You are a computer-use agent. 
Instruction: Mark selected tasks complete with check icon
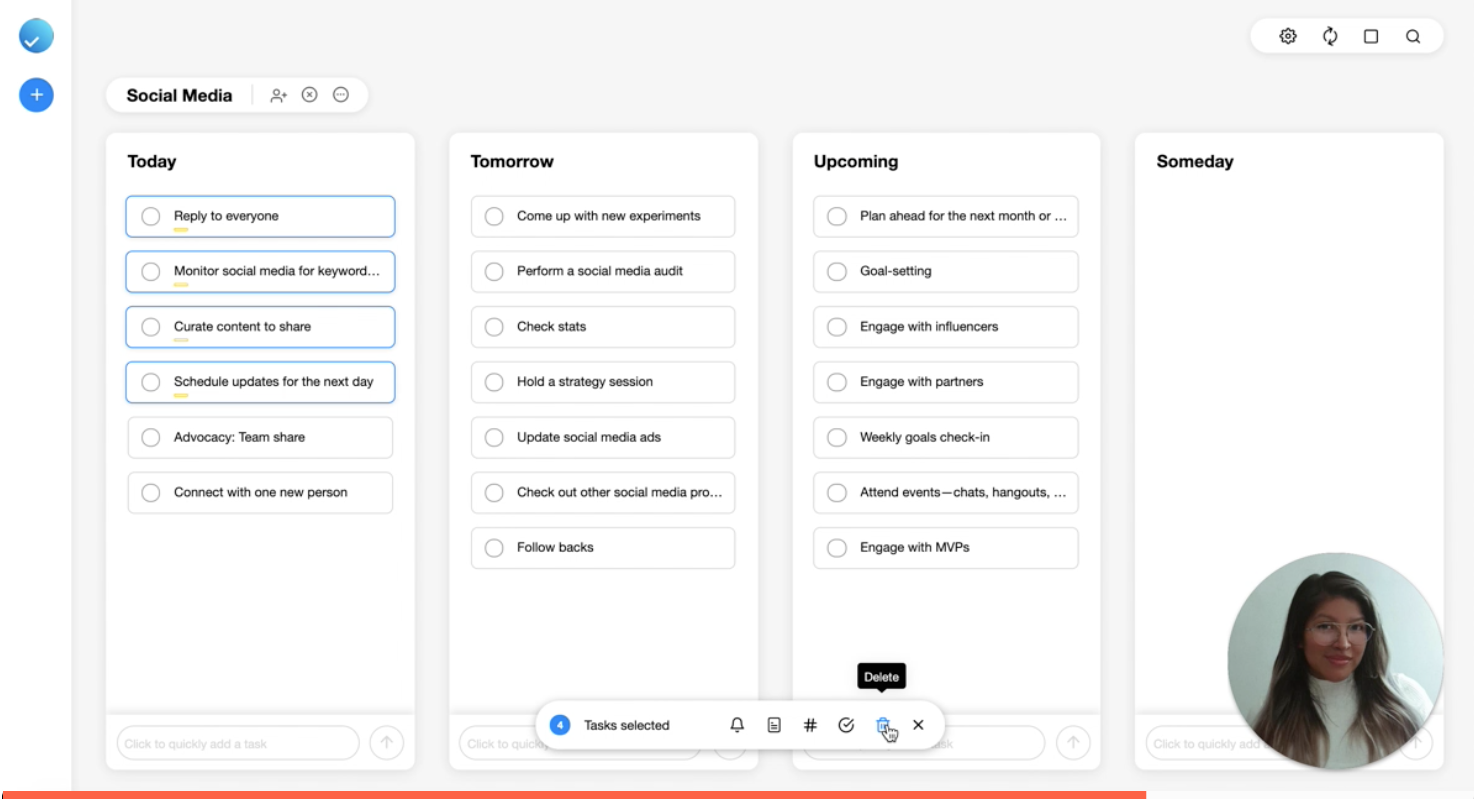point(846,725)
